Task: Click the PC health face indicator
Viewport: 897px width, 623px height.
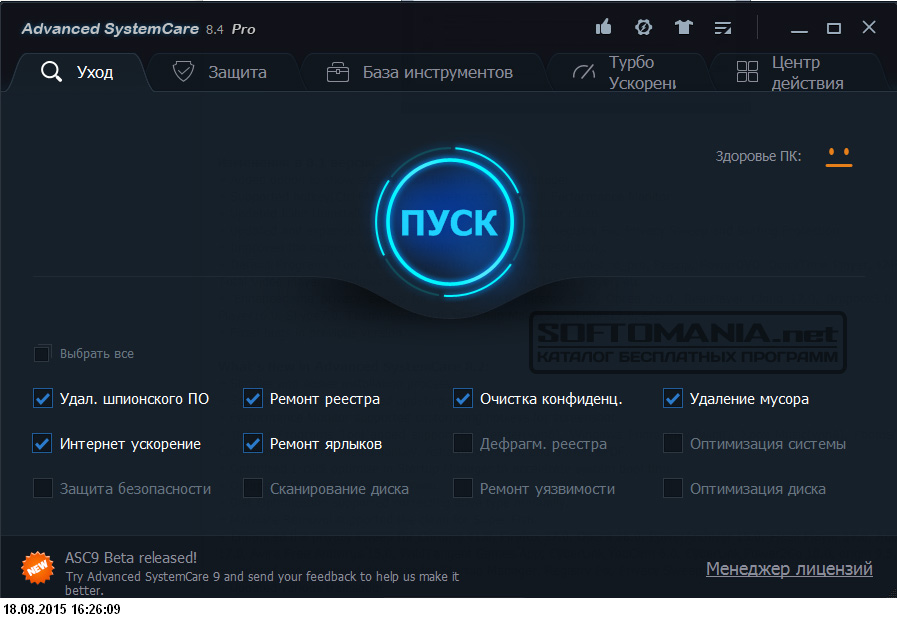Action: point(839,157)
